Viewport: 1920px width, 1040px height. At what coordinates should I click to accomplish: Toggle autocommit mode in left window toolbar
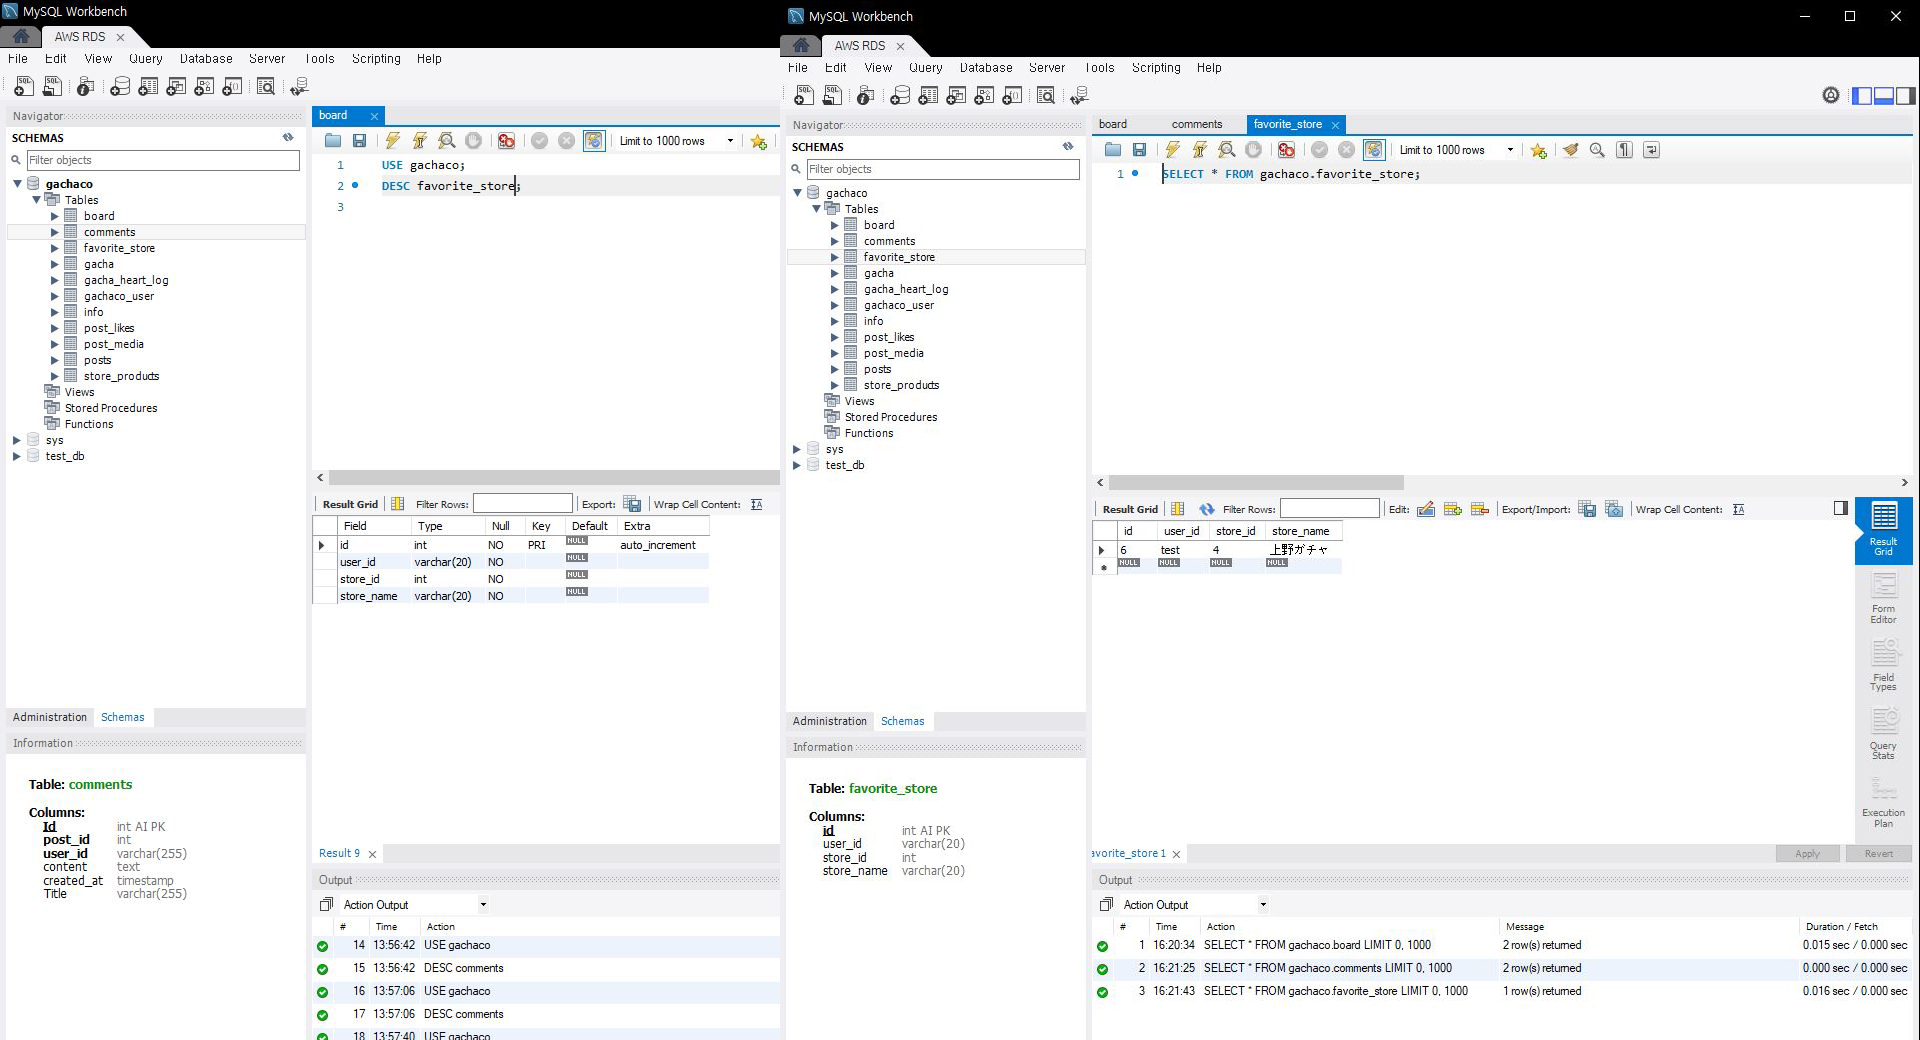pyautogui.click(x=594, y=141)
